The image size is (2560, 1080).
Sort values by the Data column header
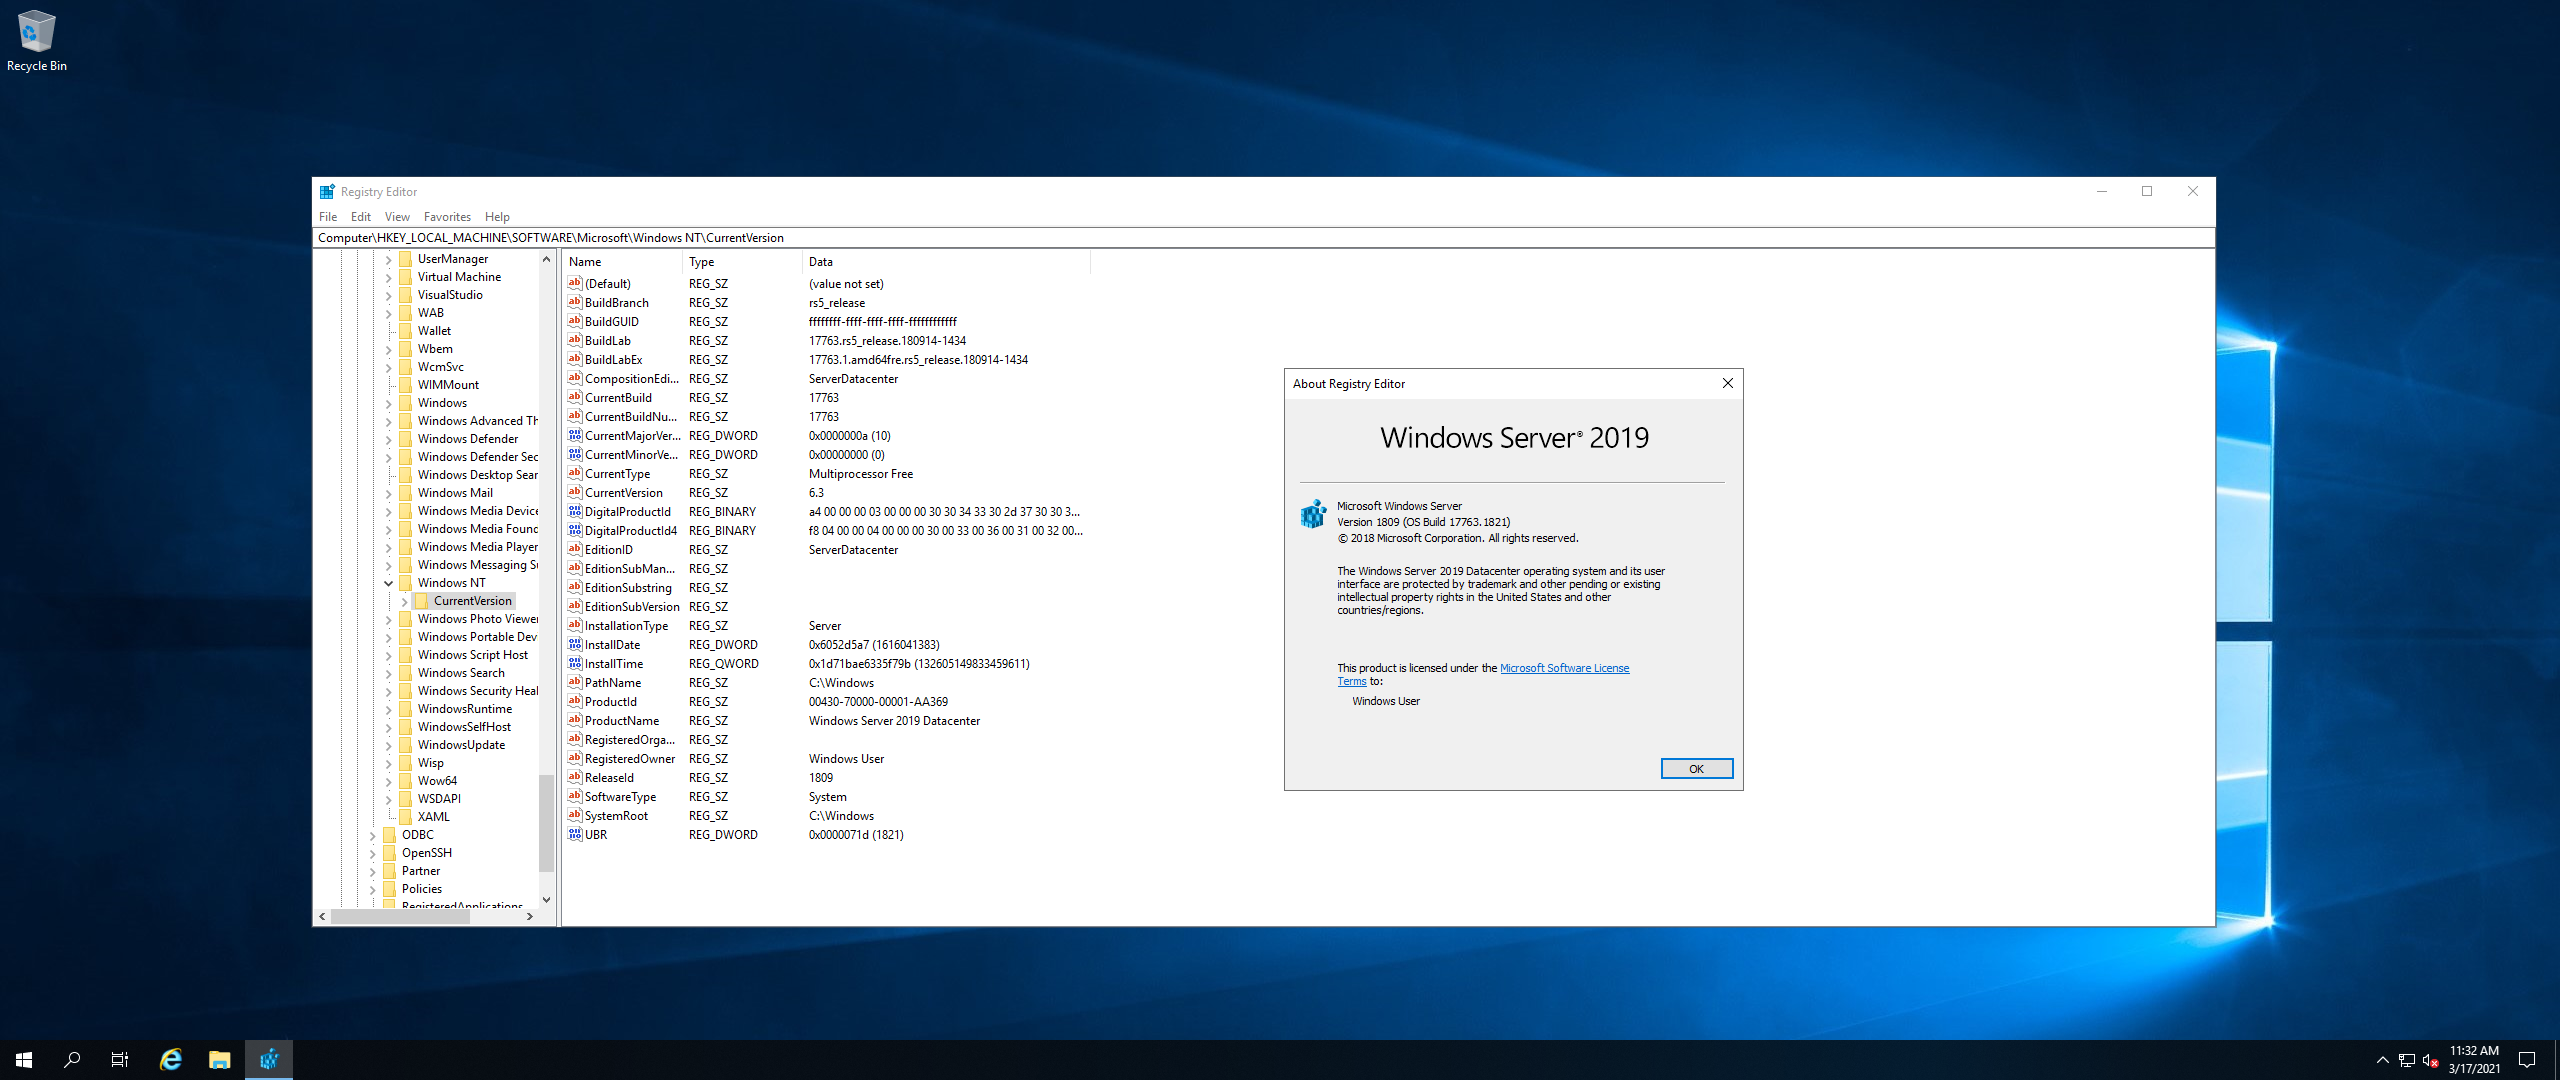[946, 262]
